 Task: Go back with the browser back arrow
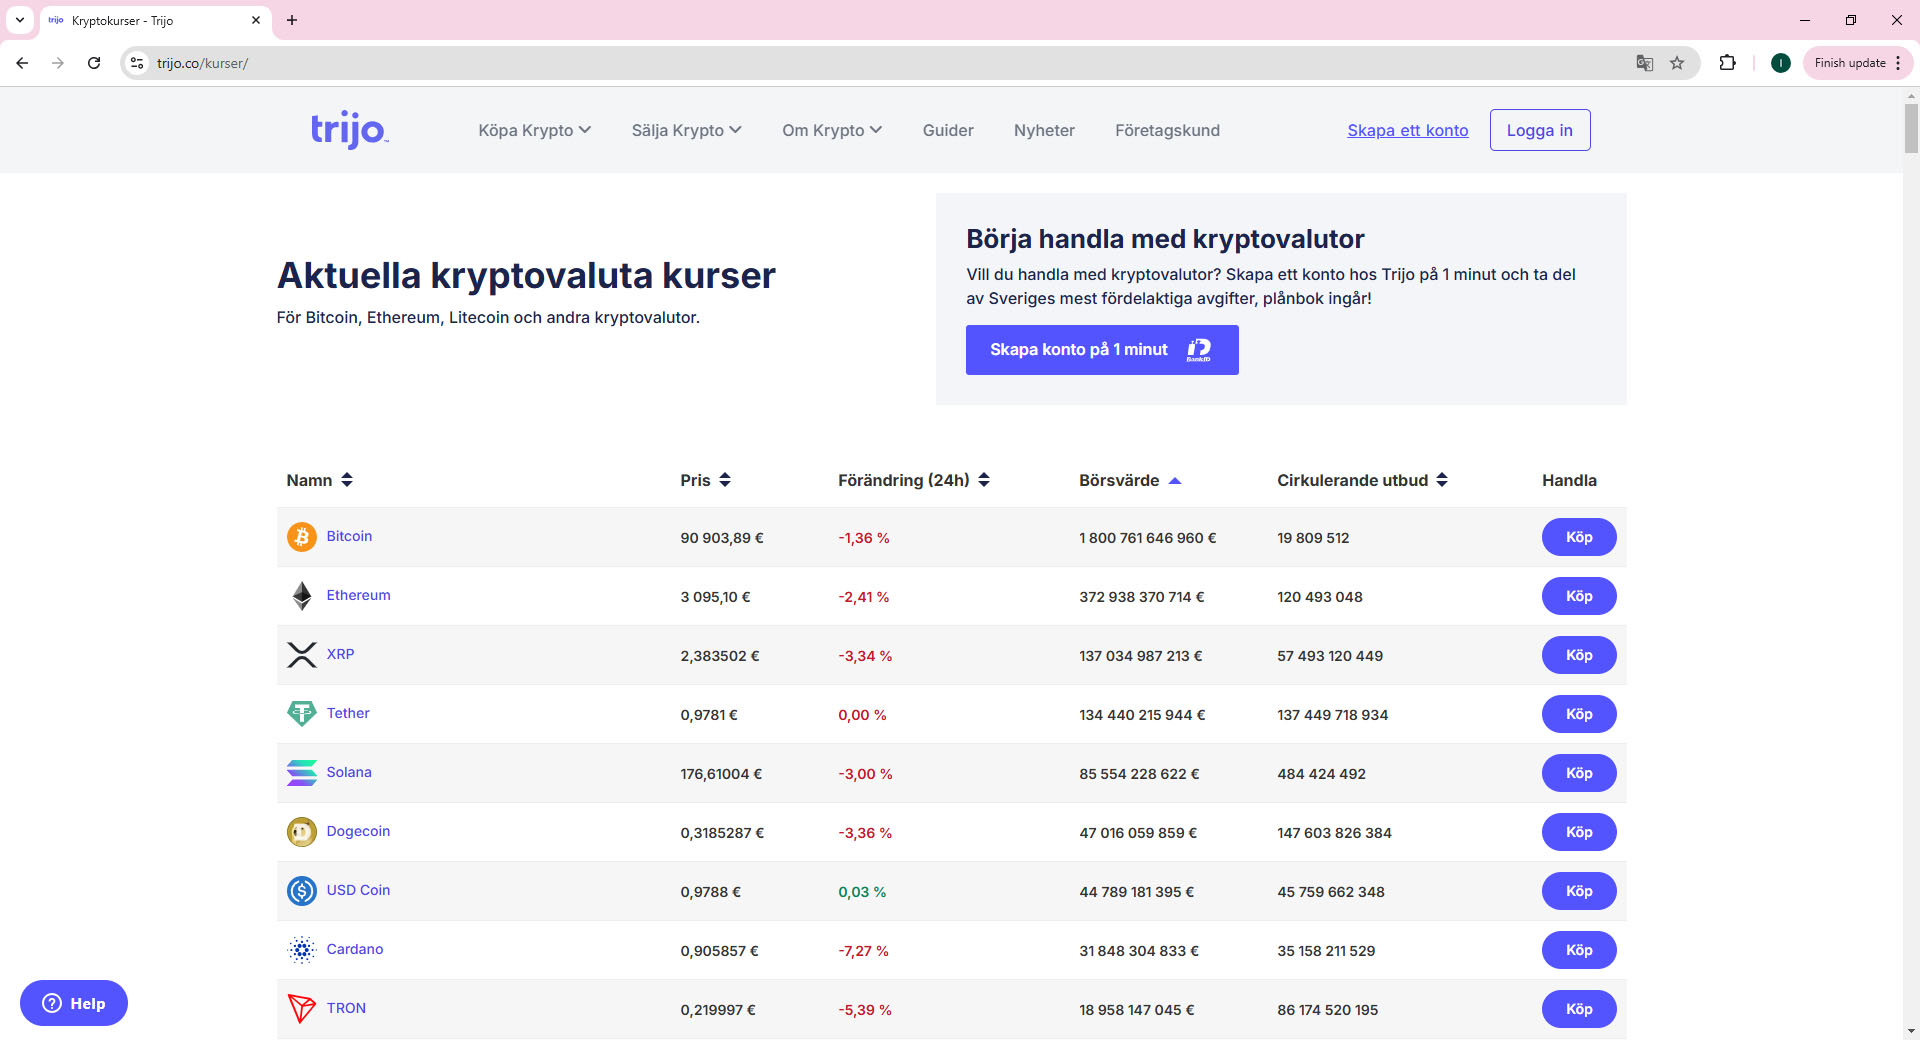tap(22, 63)
